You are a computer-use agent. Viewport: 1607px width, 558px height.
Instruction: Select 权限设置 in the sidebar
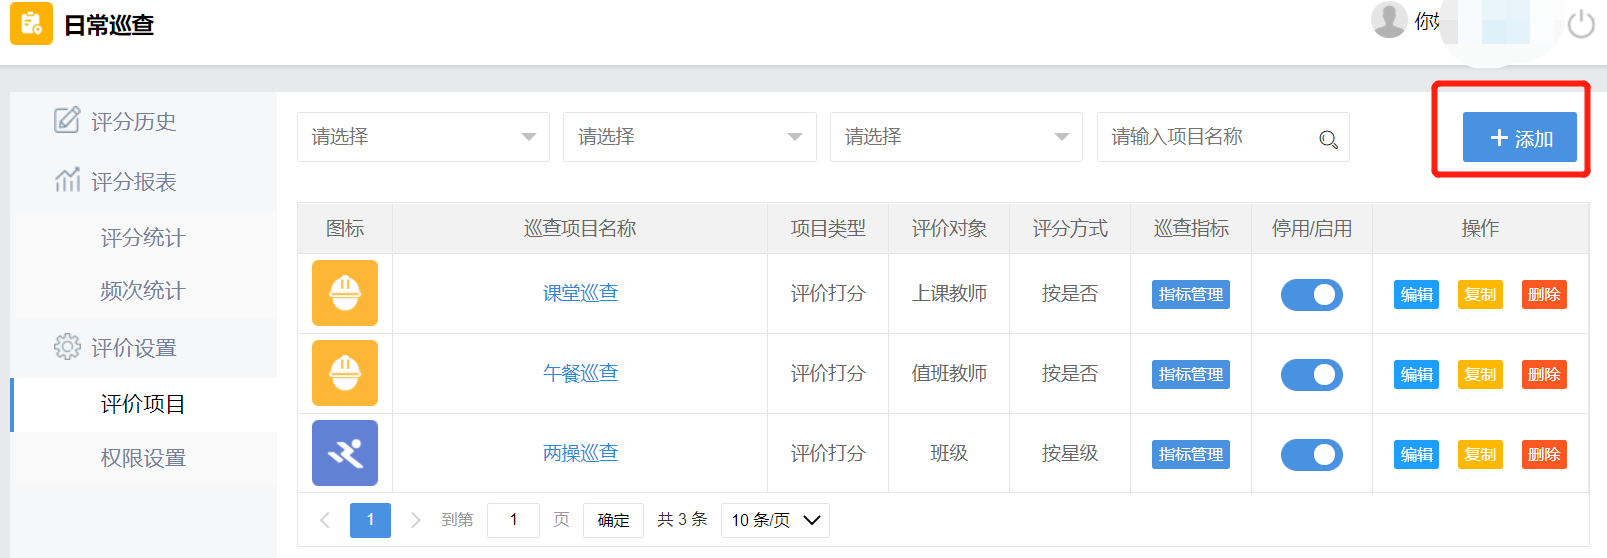[143, 458]
